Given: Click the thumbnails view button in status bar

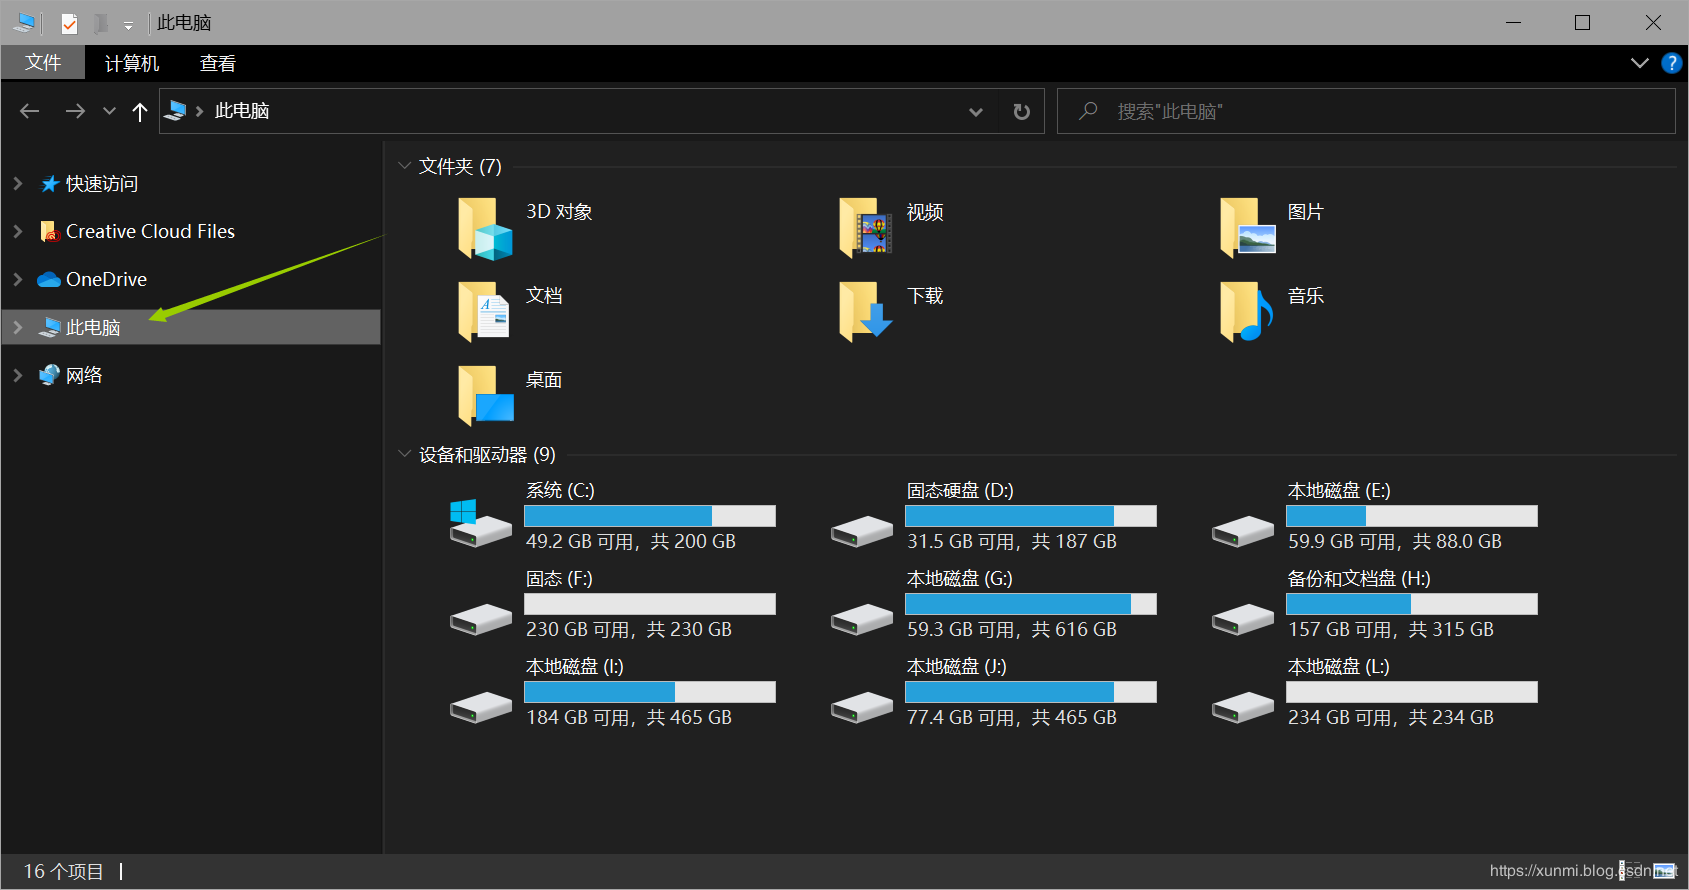Looking at the screenshot, I should point(1665,871).
